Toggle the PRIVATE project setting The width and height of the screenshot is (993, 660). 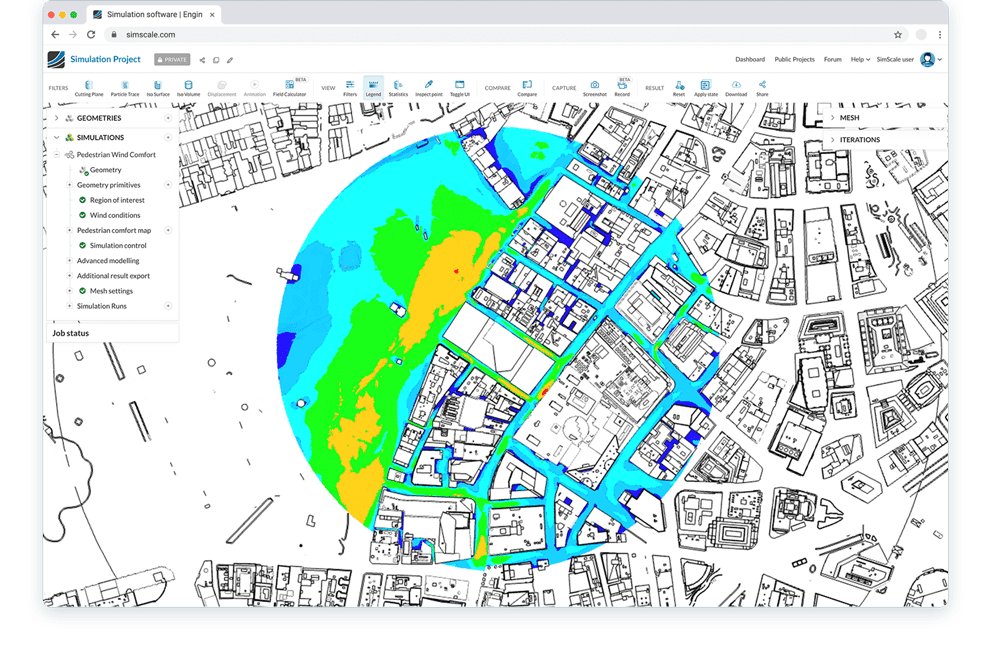[x=172, y=59]
